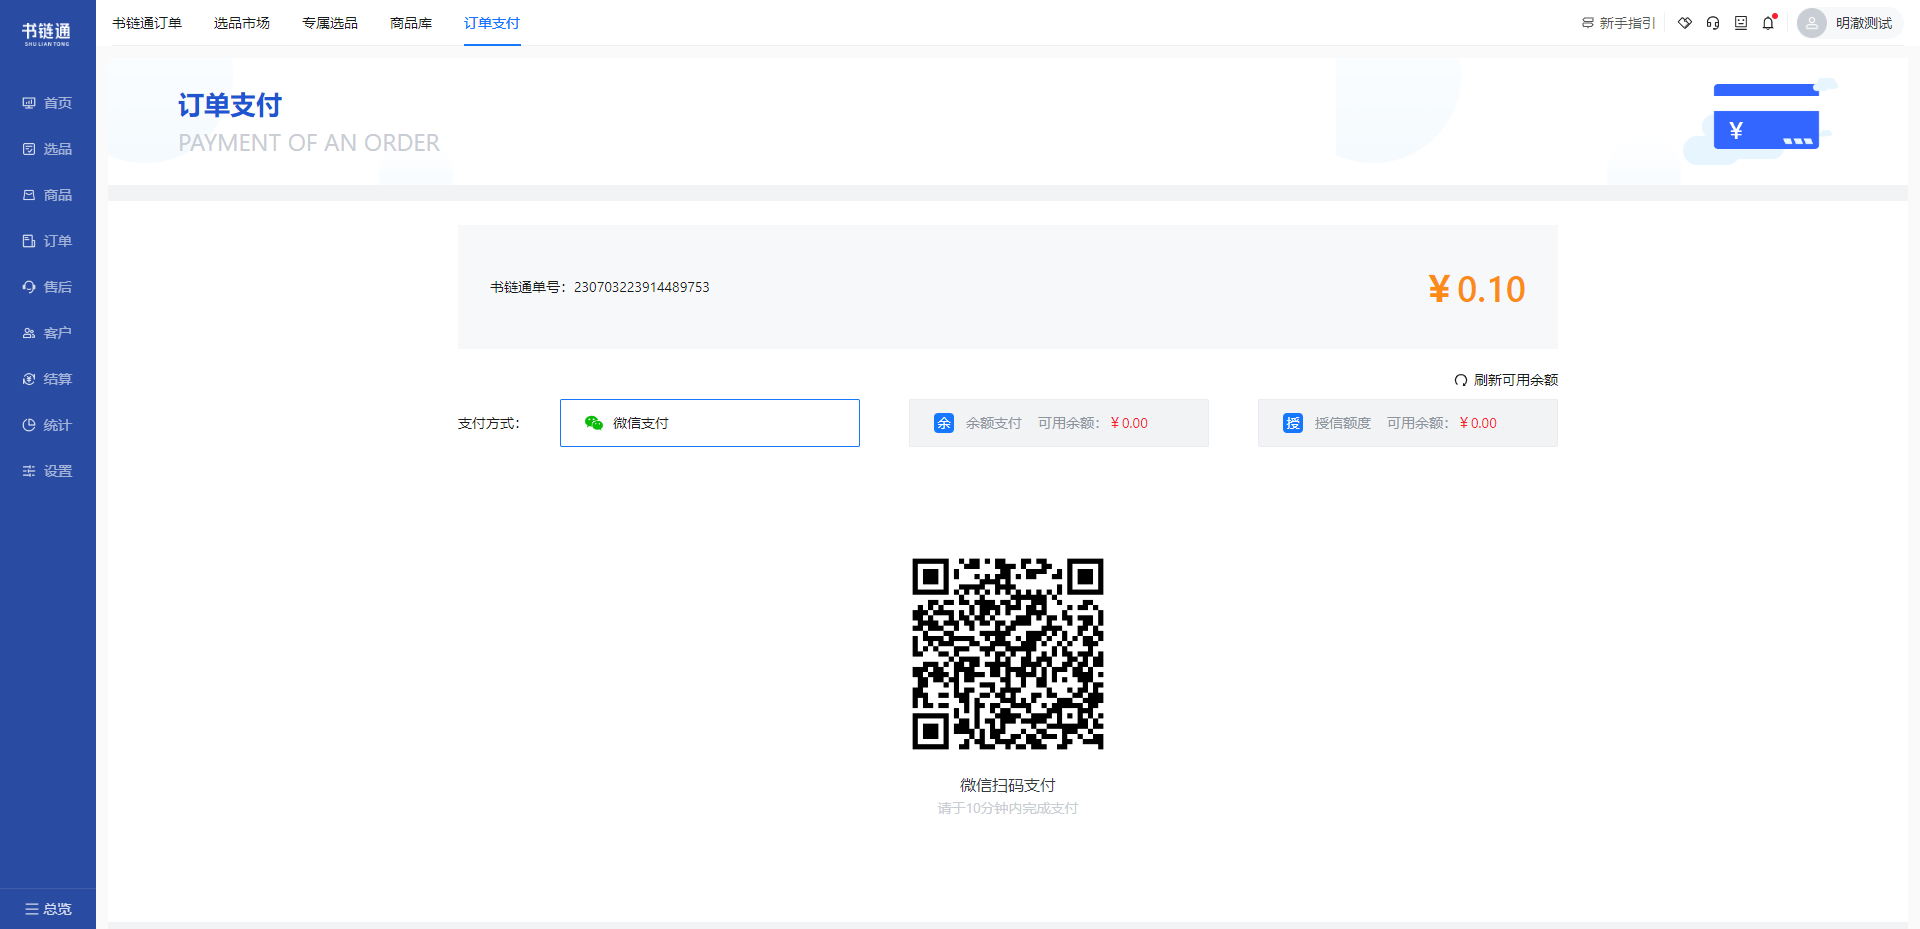
Task: Click the 请于10分钟内完成支付 notice
Action: point(1008,808)
